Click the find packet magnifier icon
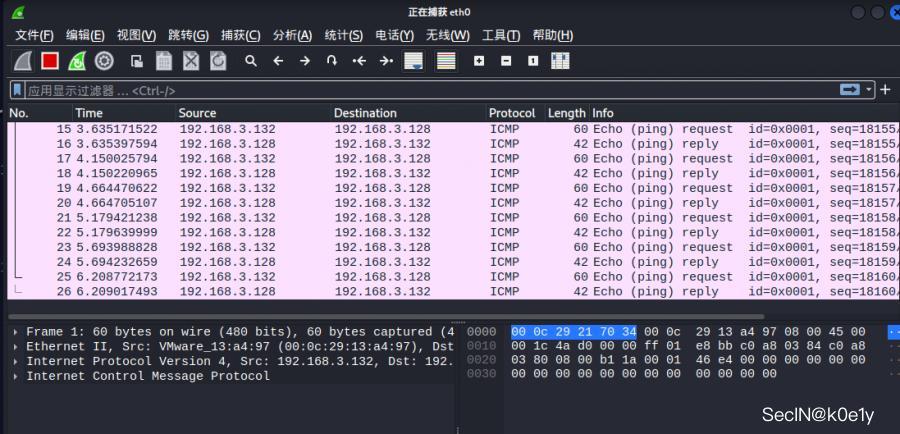Screen dimensions: 900x434 [251, 61]
